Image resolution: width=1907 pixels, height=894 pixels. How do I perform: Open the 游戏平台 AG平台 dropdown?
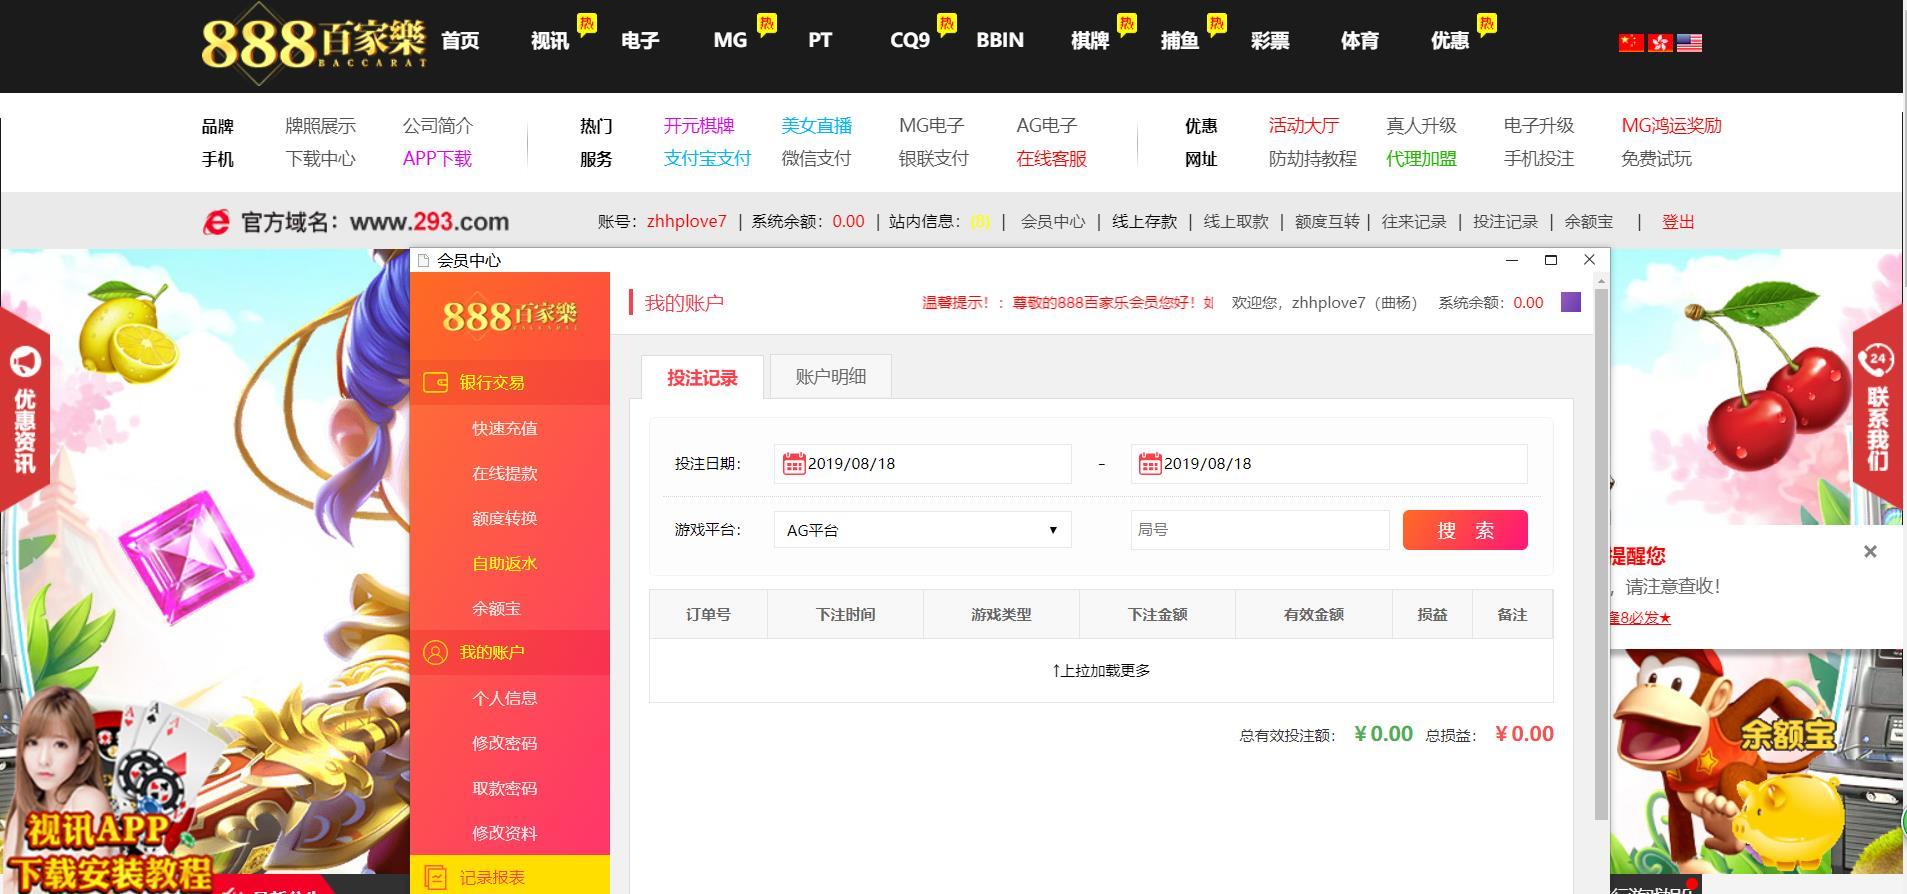click(x=922, y=530)
